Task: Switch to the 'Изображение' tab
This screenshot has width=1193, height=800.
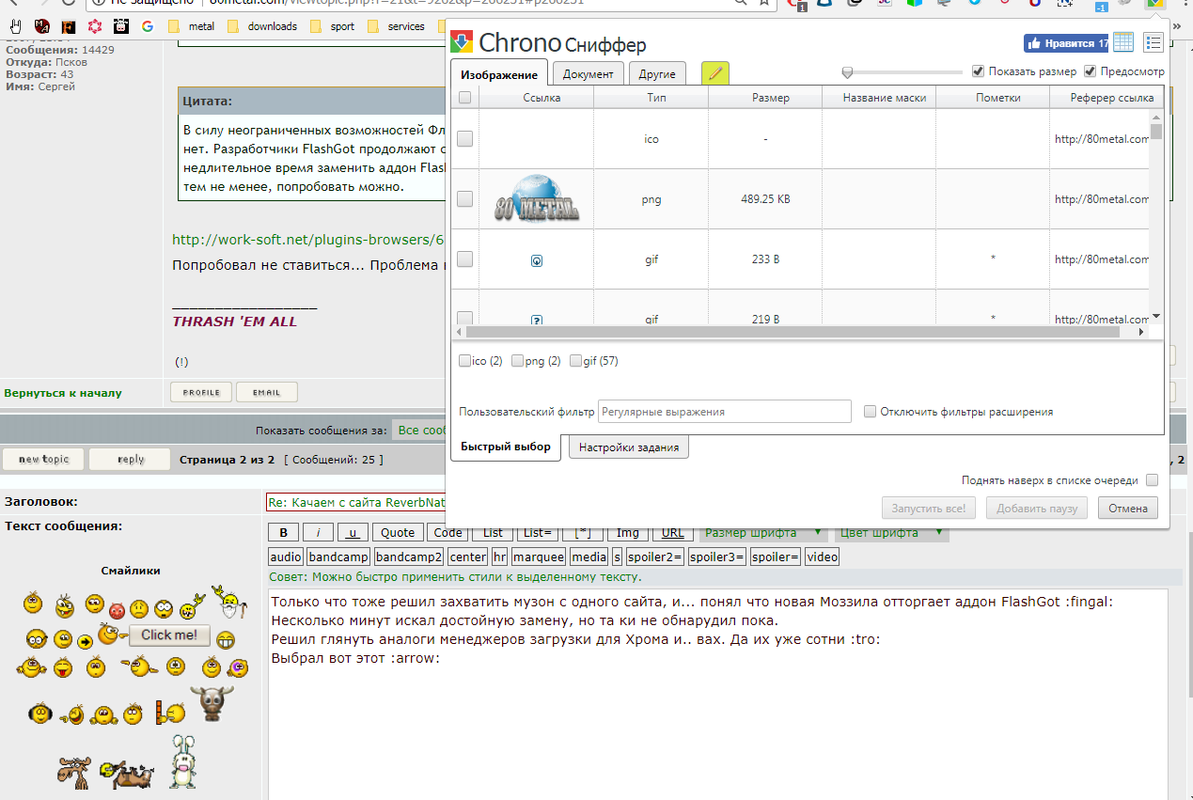Action: pyautogui.click(x=499, y=75)
